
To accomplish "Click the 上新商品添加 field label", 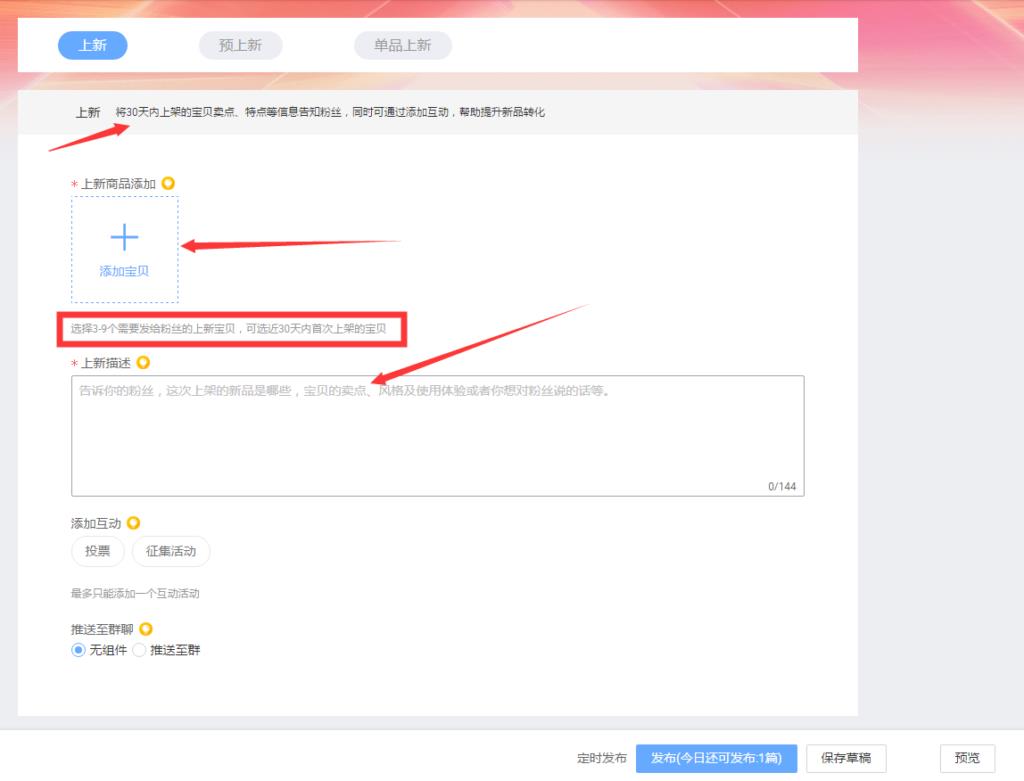I will click(x=118, y=183).
